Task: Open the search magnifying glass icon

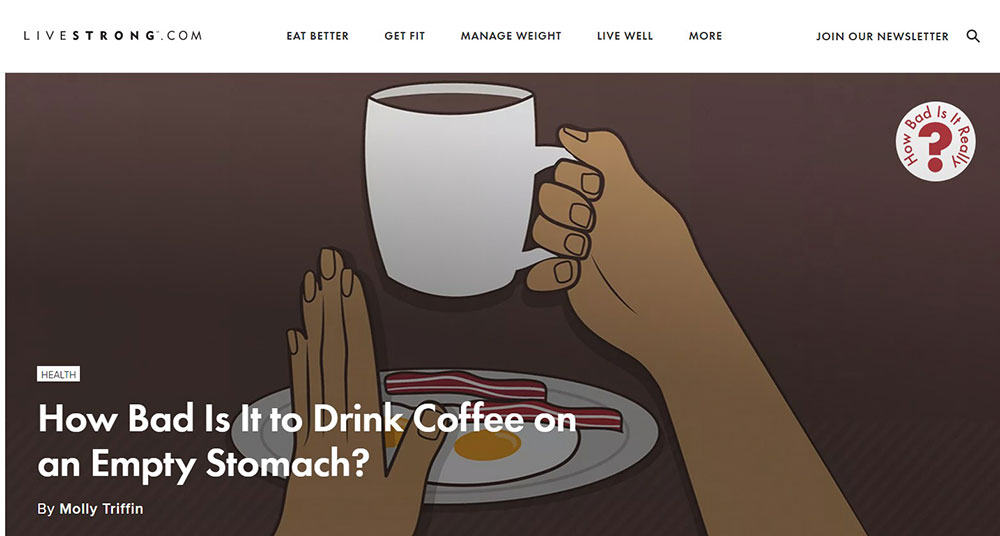Action: pyautogui.click(x=973, y=36)
